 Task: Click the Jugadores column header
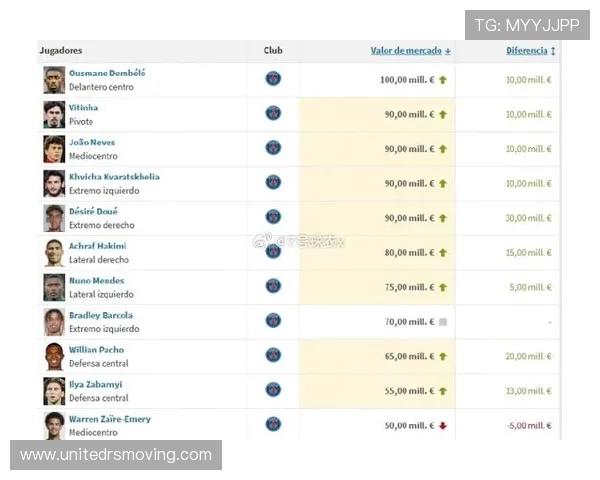point(61,51)
